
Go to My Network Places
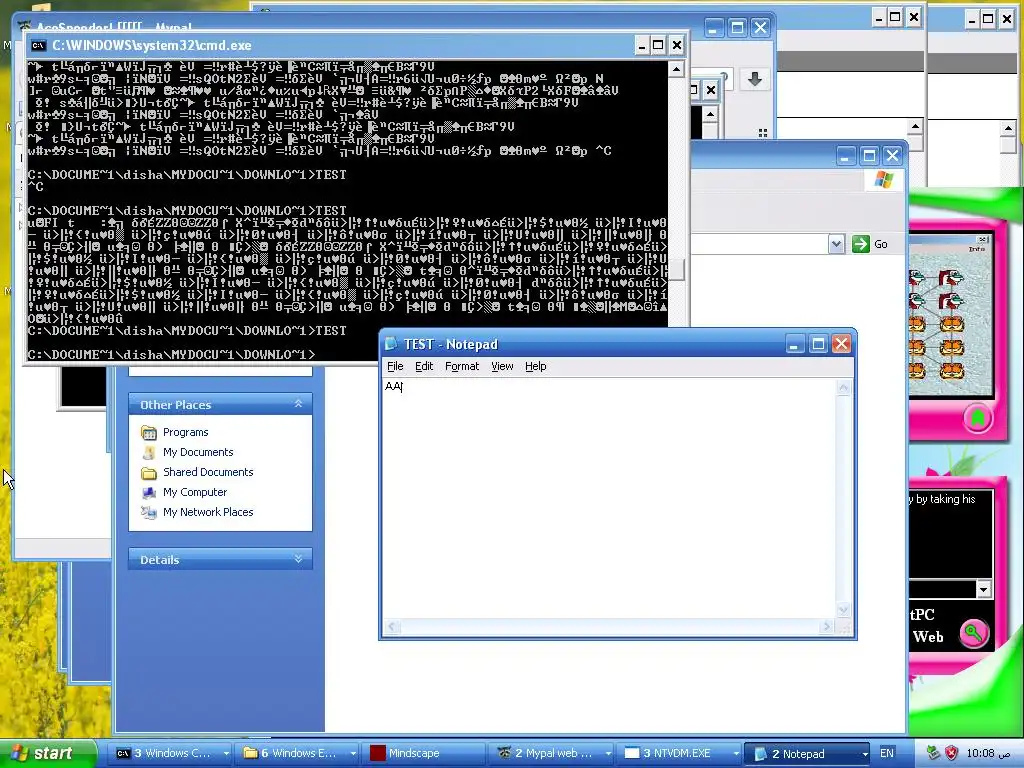(x=208, y=512)
